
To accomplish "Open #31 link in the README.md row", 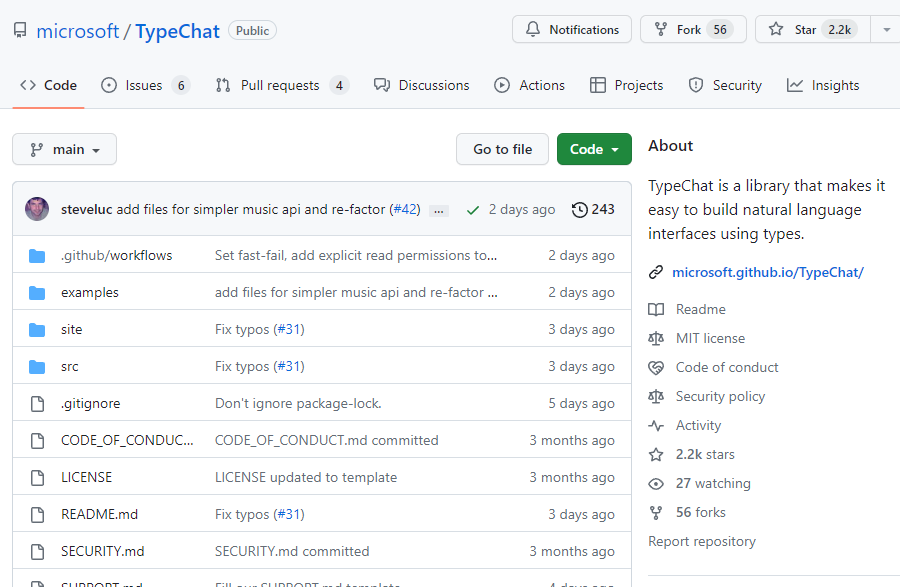I will 289,514.
